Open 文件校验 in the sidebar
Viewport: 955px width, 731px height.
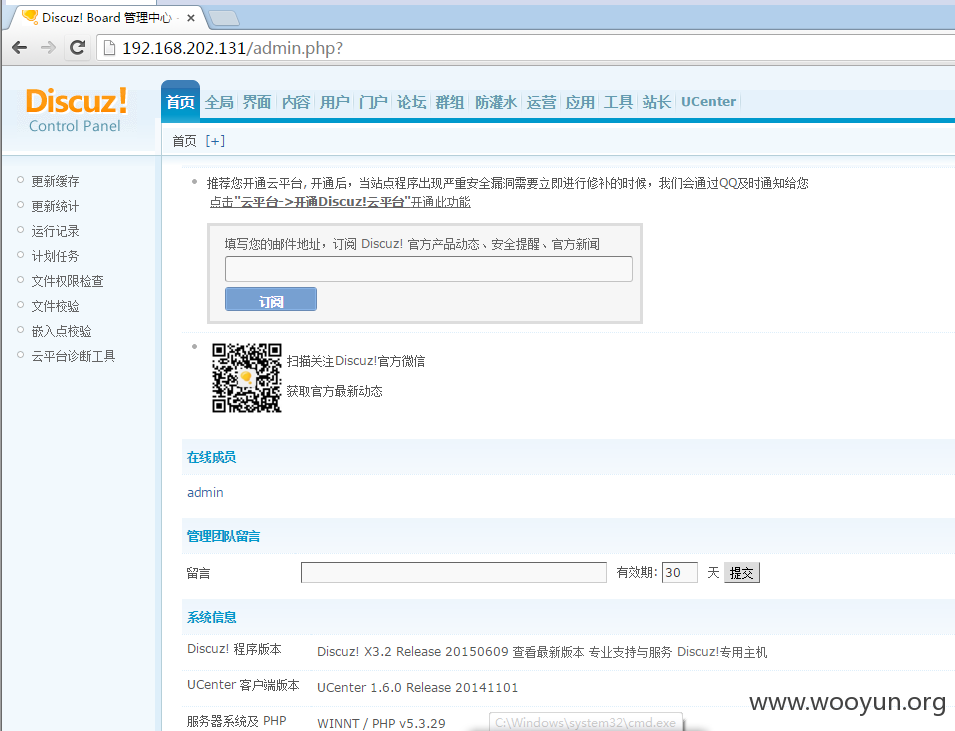(55, 306)
